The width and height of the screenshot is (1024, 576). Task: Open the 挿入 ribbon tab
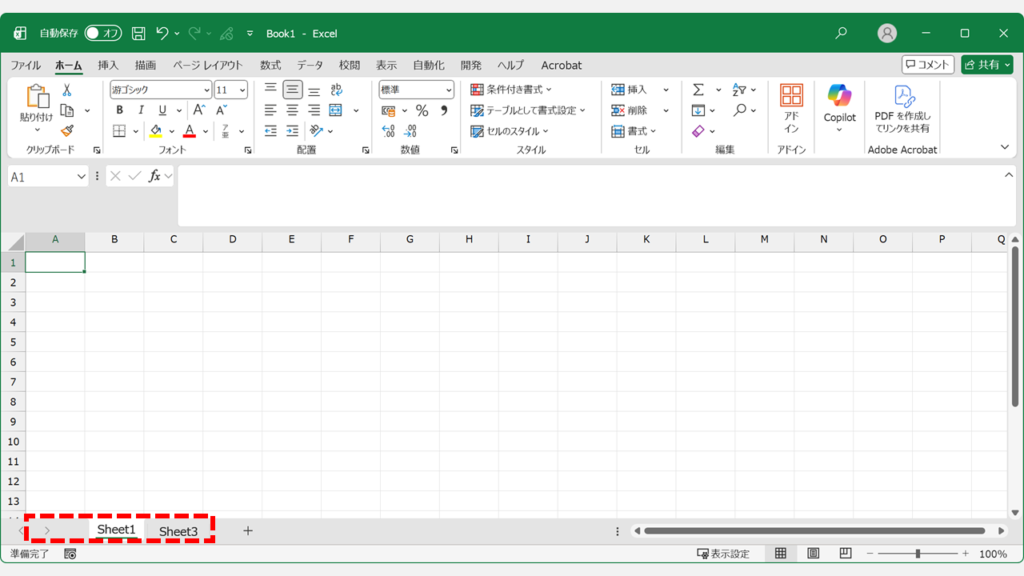point(108,65)
